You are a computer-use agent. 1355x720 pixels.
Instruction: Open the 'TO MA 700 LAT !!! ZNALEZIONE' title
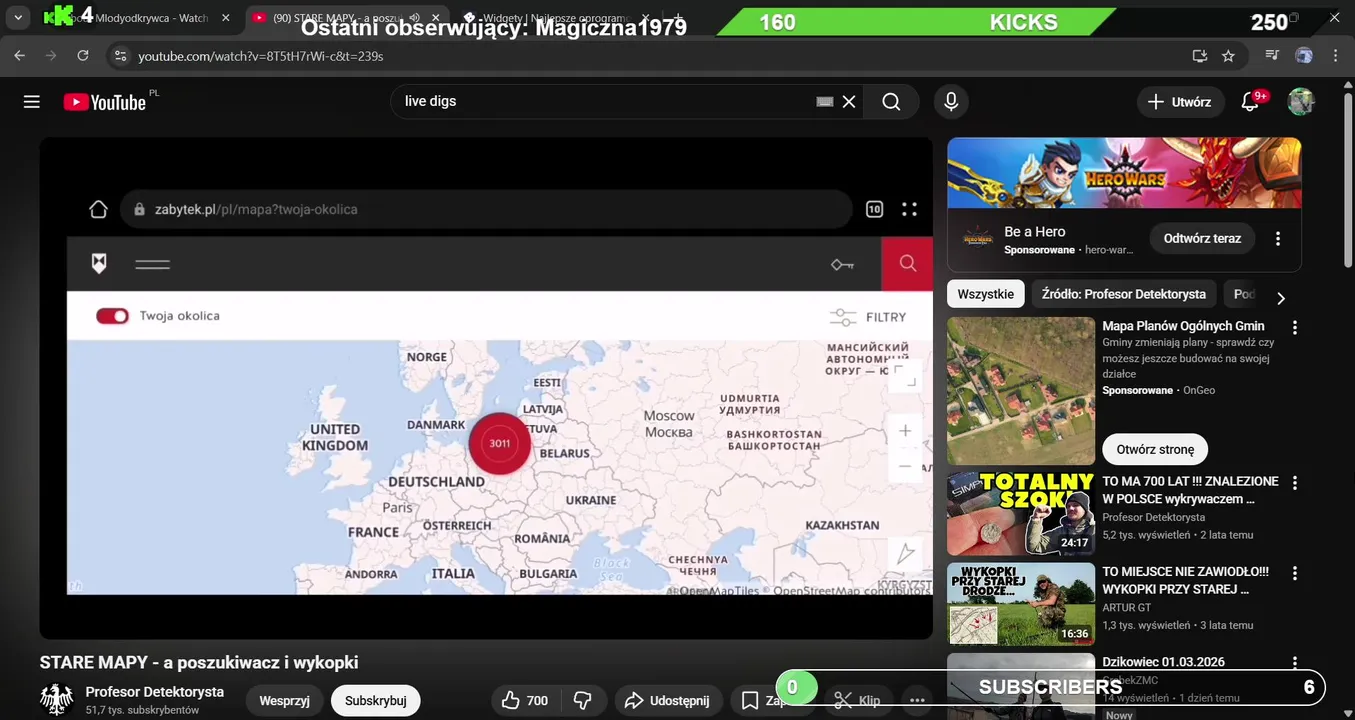pos(1190,490)
